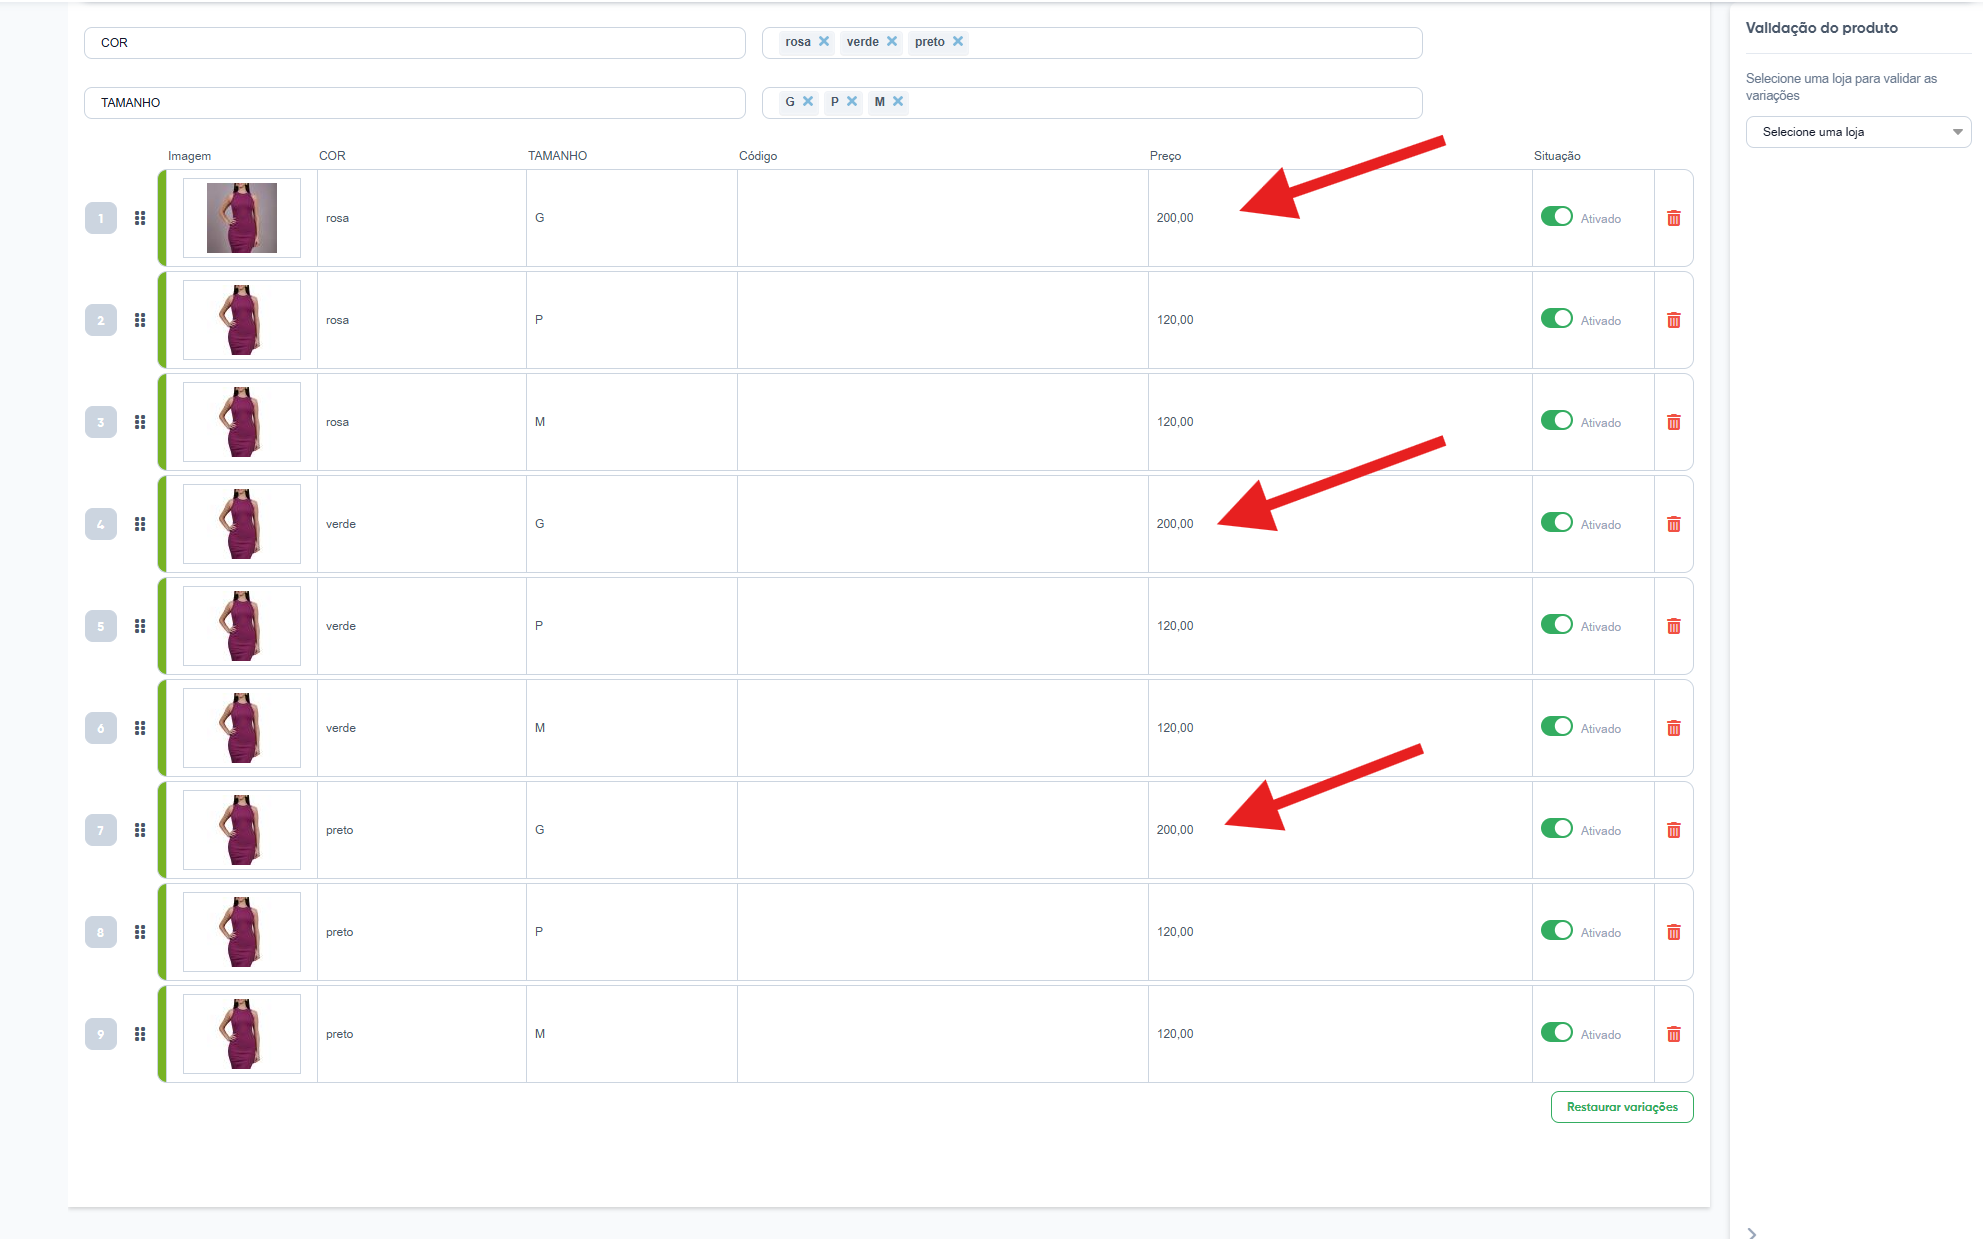The image size is (1983, 1239).
Task: Delete the preto M variation row
Action: point(1673,1034)
